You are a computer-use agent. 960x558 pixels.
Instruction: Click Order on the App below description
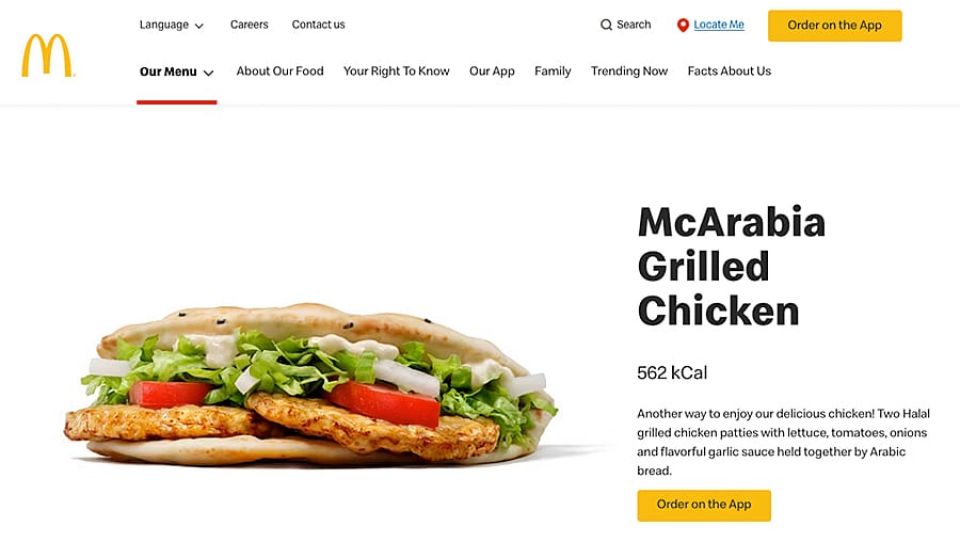point(704,505)
